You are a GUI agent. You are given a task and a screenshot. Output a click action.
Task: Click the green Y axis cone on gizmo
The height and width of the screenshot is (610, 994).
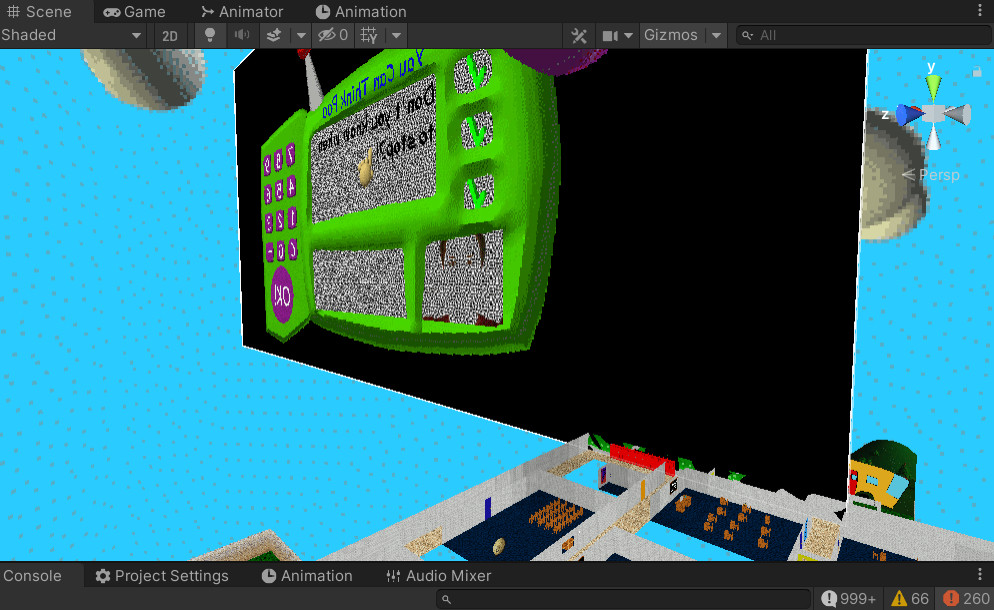coord(933,87)
